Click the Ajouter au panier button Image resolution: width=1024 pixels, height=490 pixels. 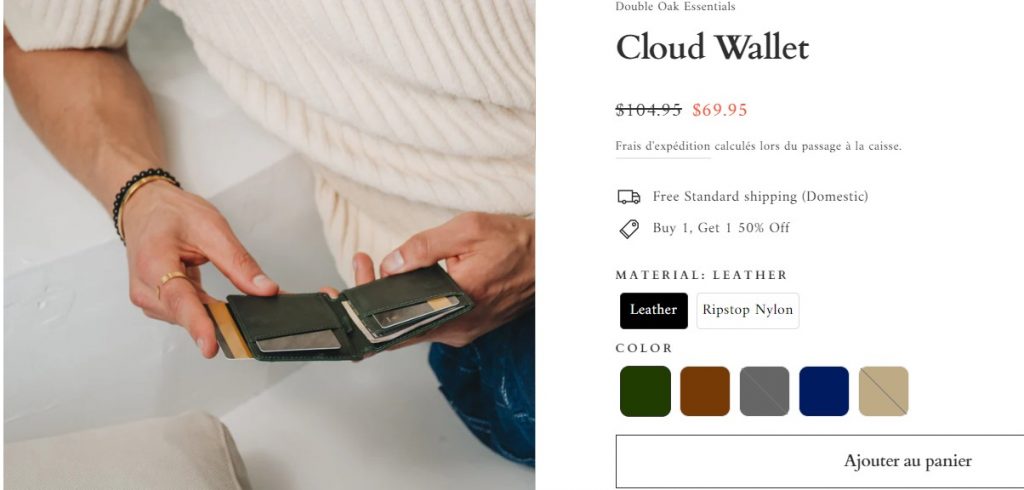coord(820,461)
